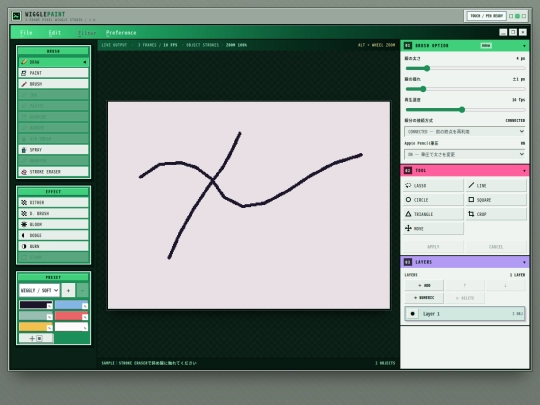Click the WigglePaint app logo icon

coord(16,16)
